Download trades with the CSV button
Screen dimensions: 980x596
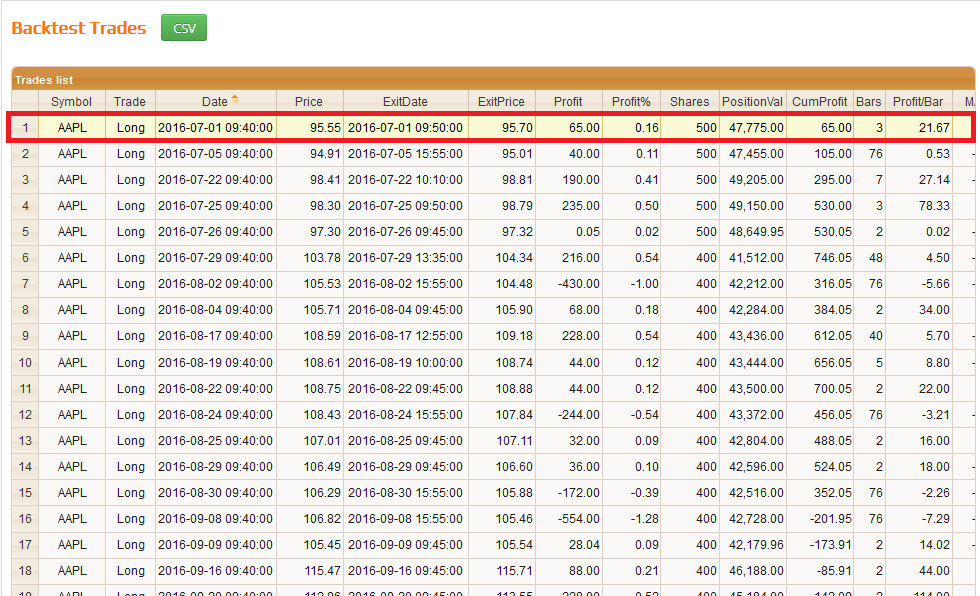[x=184, y=28]
